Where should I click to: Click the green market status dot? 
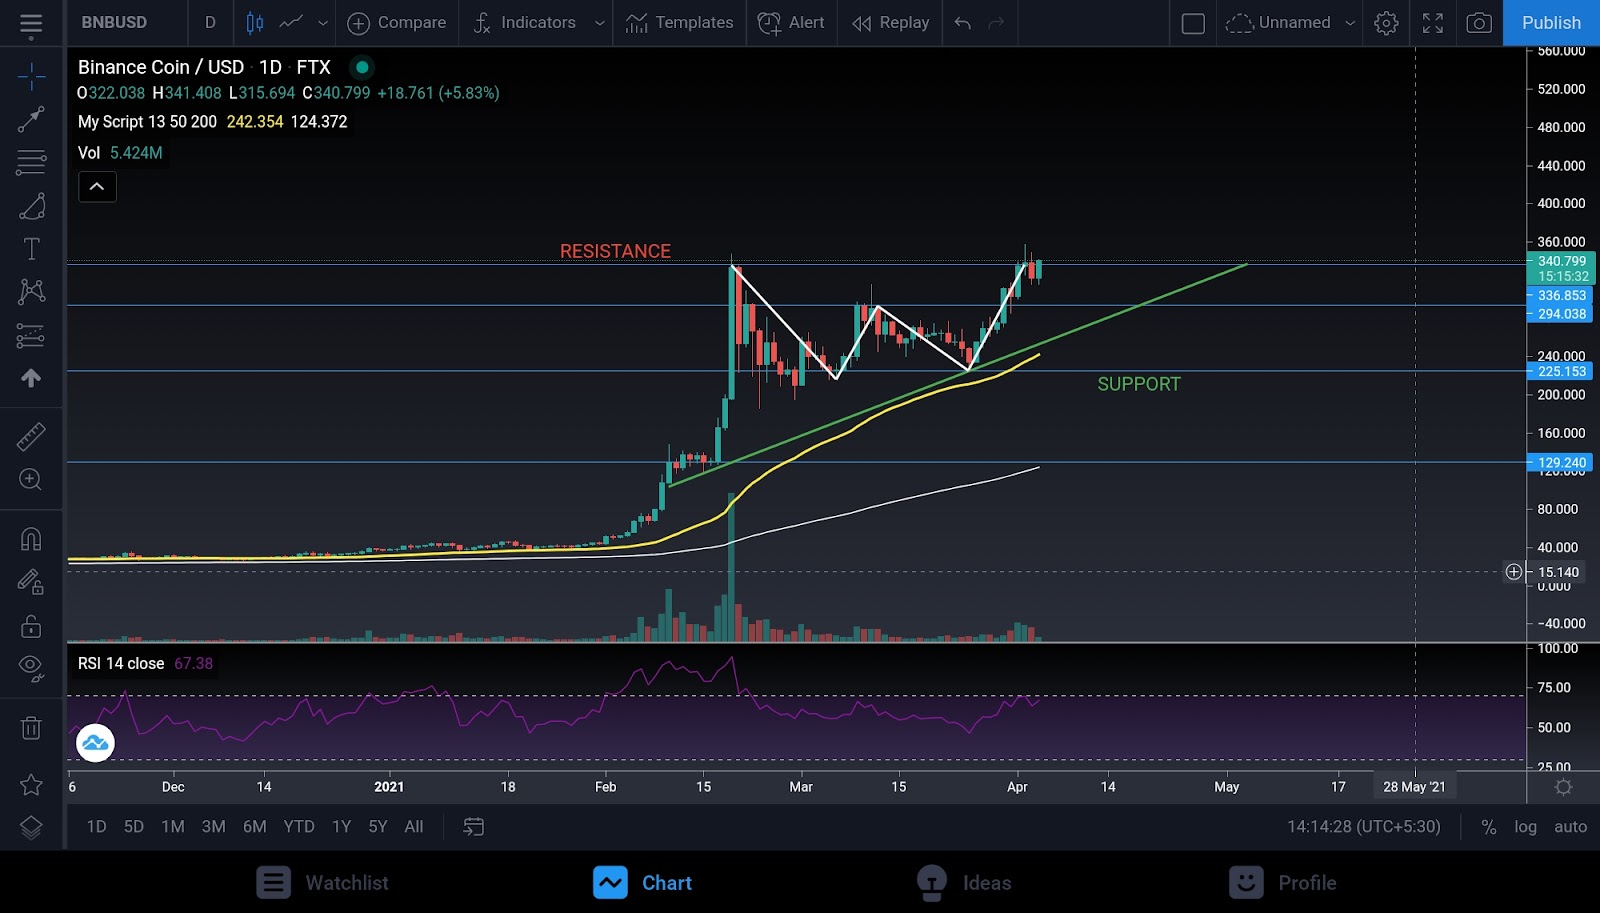click(x=362, y=67)
